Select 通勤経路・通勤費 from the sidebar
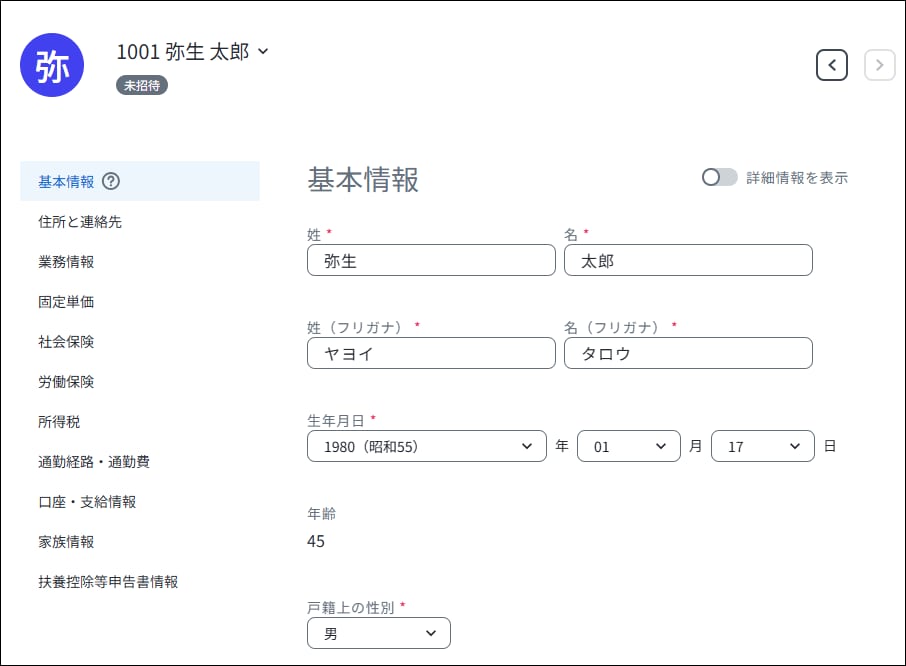 pos(94,462)
